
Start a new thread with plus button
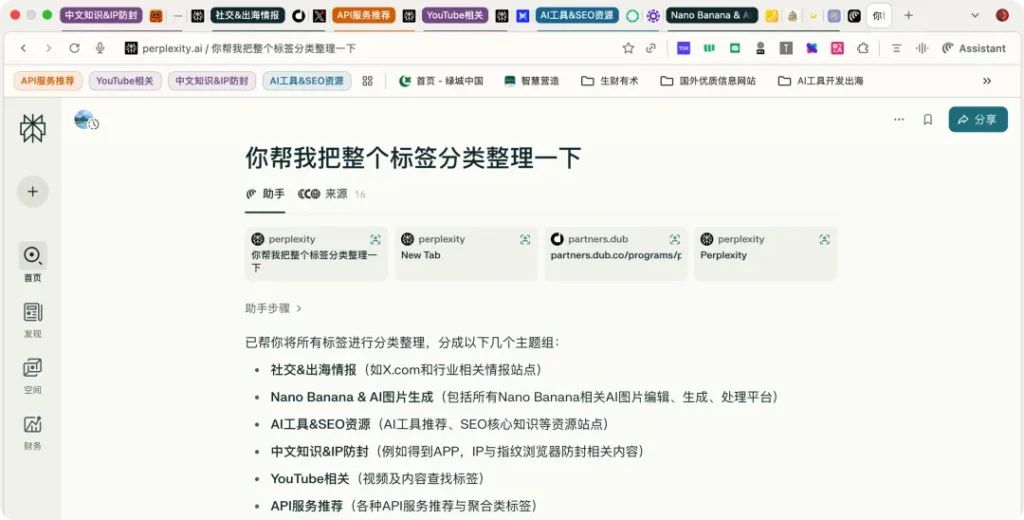point(33,191)
